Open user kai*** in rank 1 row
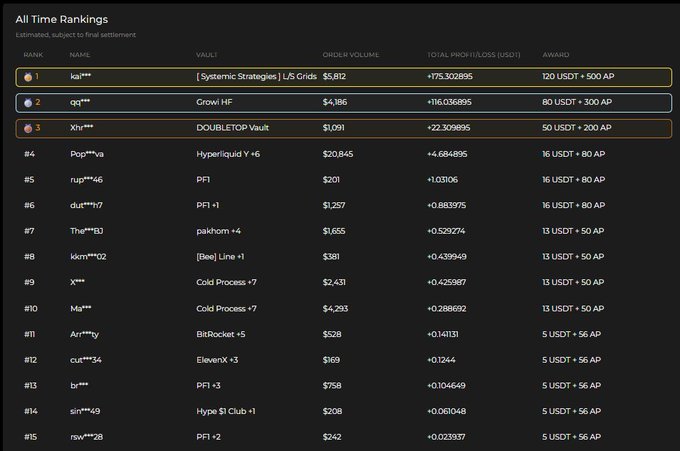The width and height of the screenshot is (680, 451). click(81, 76)
